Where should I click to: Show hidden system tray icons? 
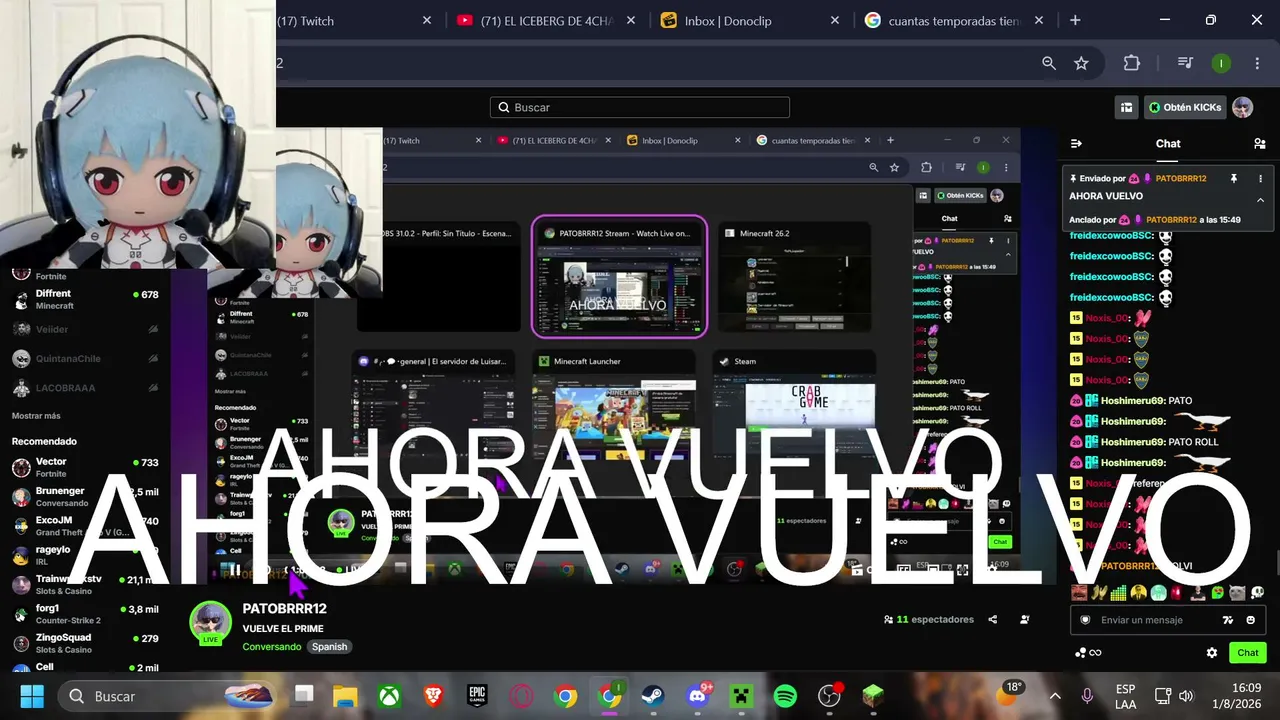(x=1055, y=696)
